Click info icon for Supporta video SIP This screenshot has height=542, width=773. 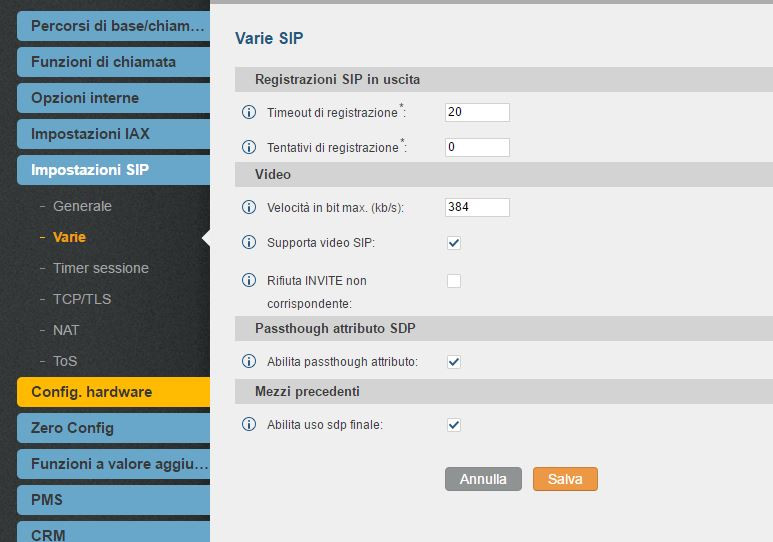pyautogui.click(x=249, y=242)
